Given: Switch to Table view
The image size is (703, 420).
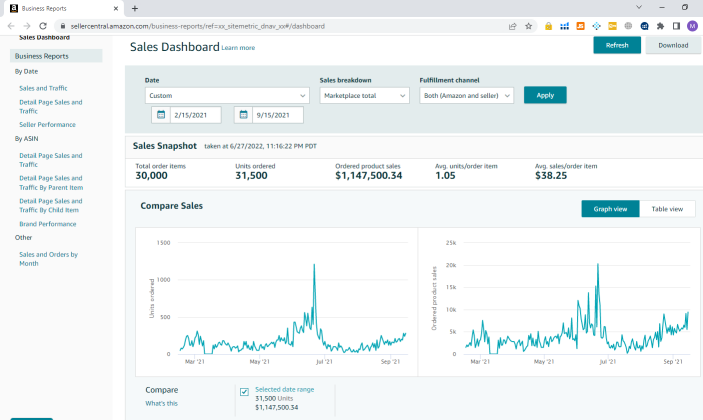Looking at the screenshot, I should 667,209.
